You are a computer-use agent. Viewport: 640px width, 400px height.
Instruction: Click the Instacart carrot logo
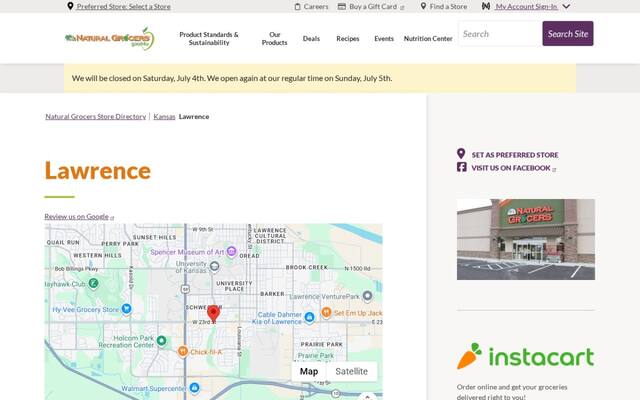[526, 356]
